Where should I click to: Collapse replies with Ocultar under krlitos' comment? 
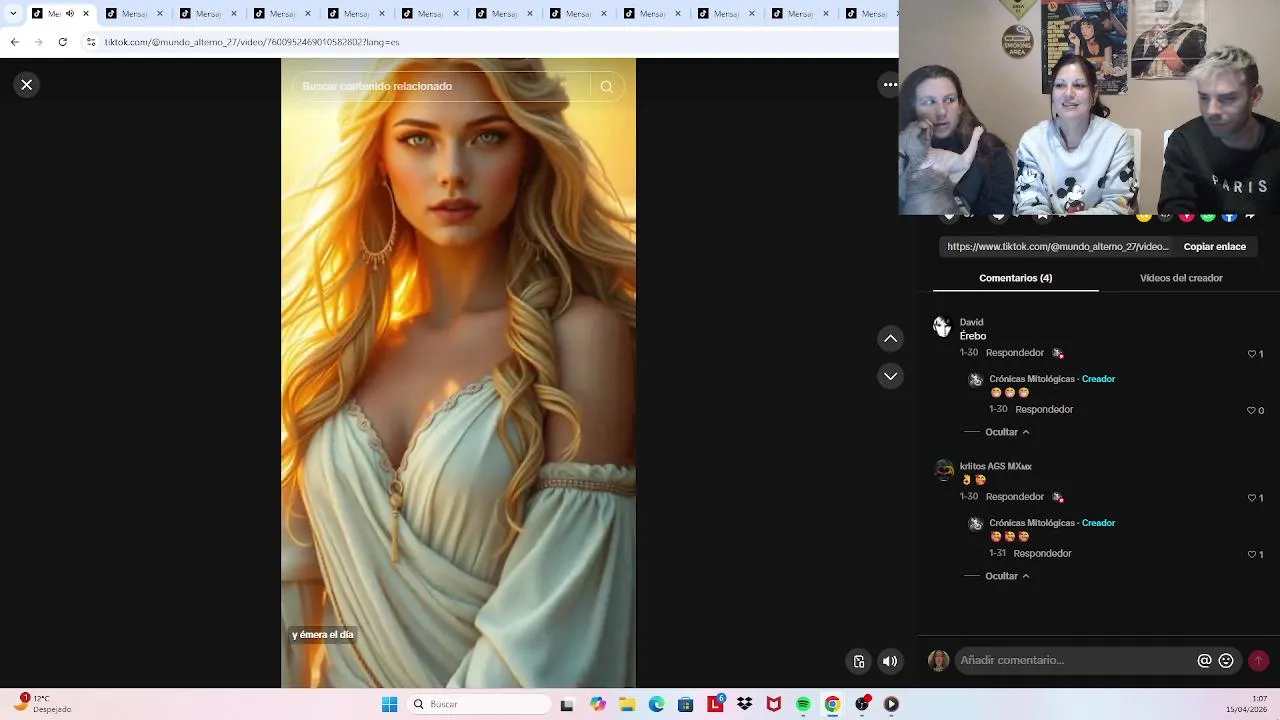pos(1007,576)
